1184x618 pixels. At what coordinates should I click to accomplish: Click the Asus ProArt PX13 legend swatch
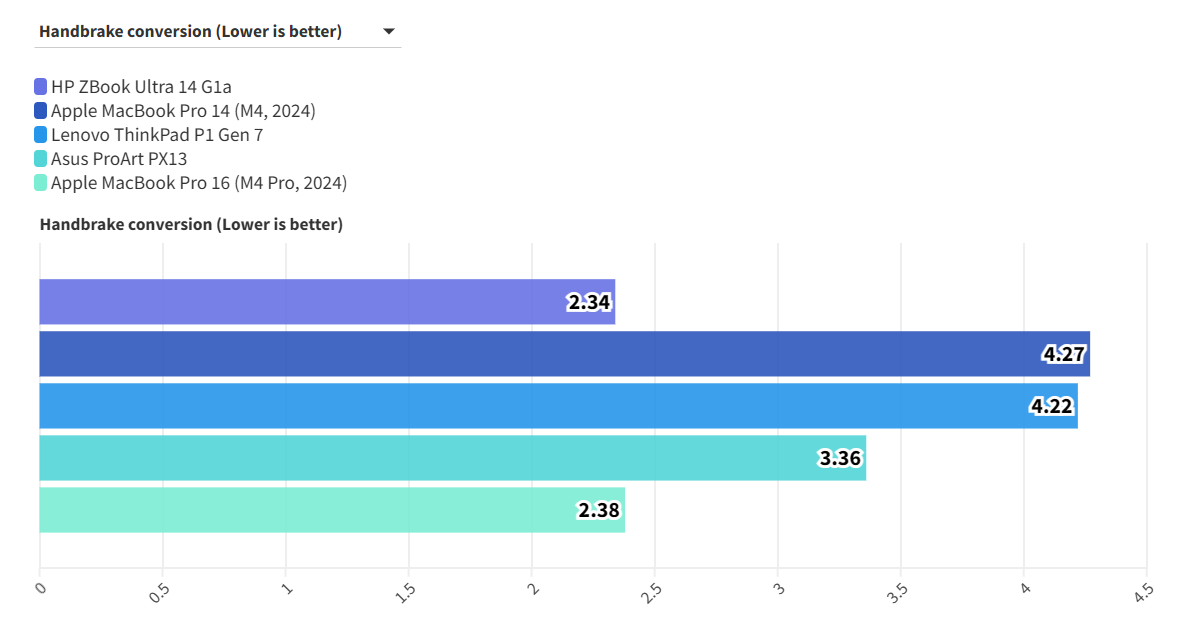point(41,159)
